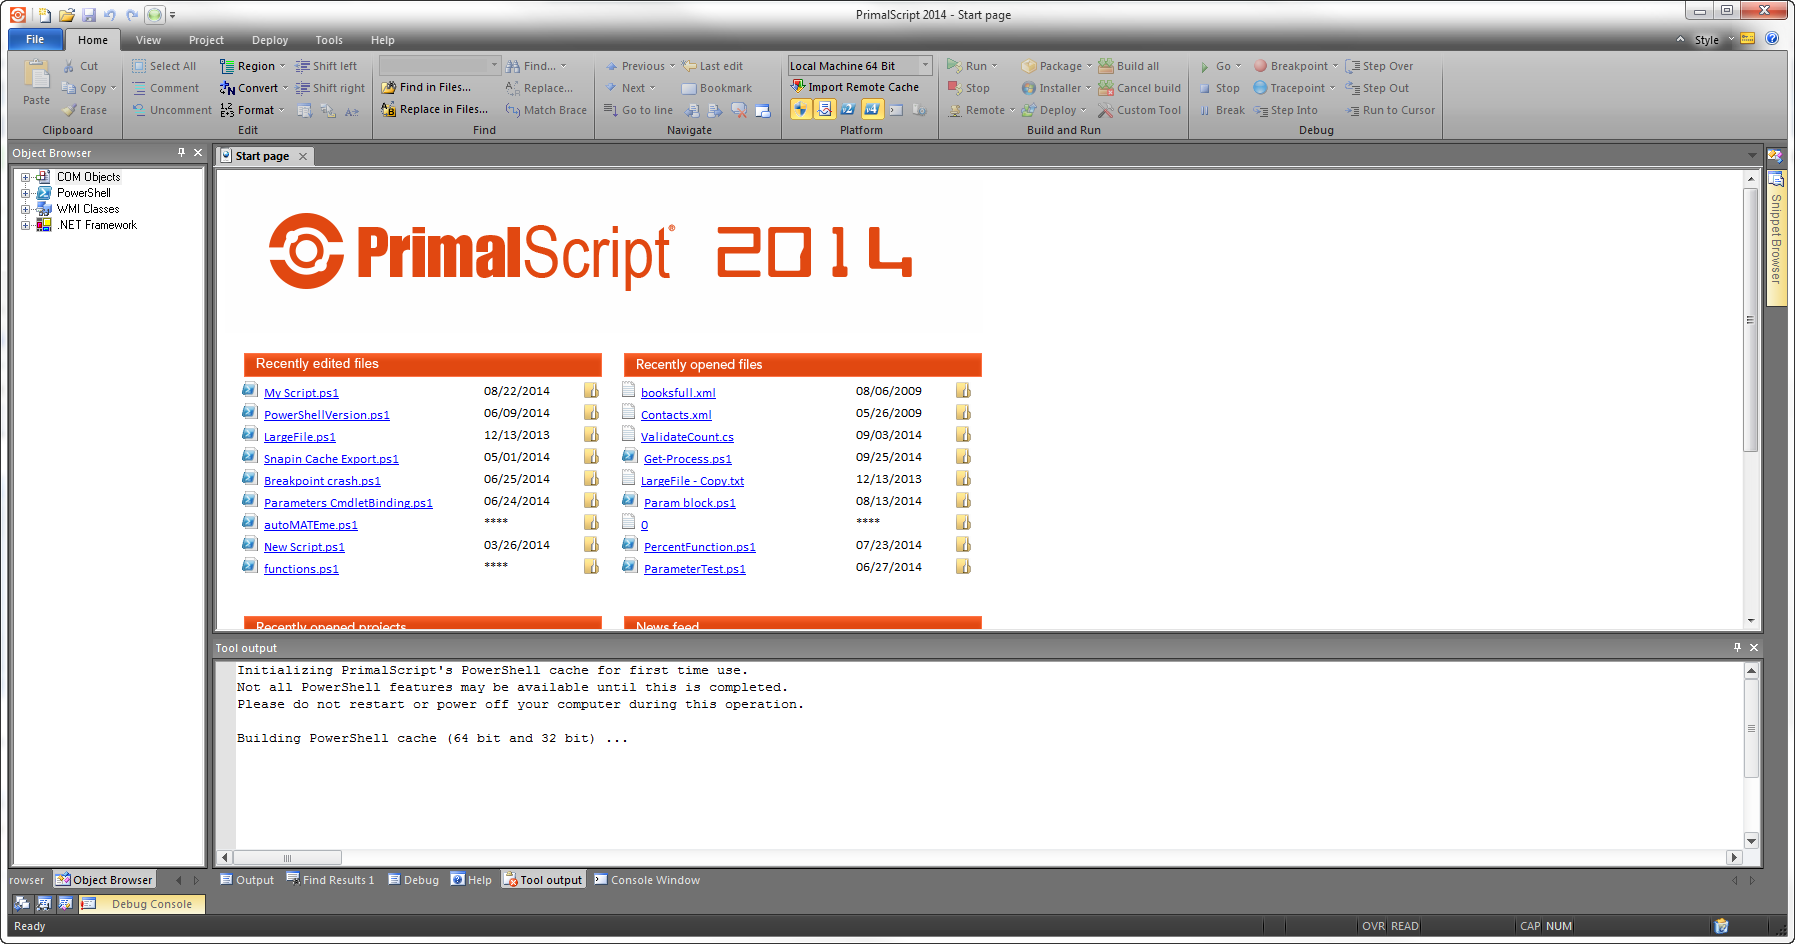1795x944 pixels.
Task: Open file using the folder icon in quick access
Action: pyautogui.click(x=67, y=15)
